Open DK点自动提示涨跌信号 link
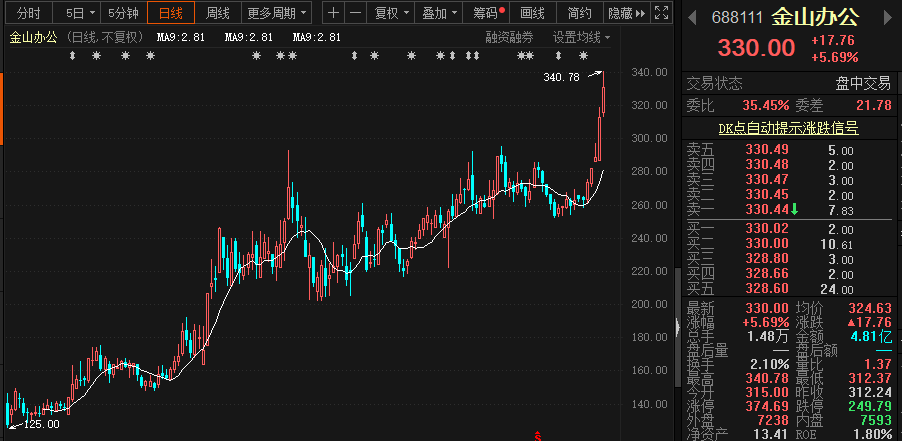Screen dimensions: 902x441 (789, 128)
